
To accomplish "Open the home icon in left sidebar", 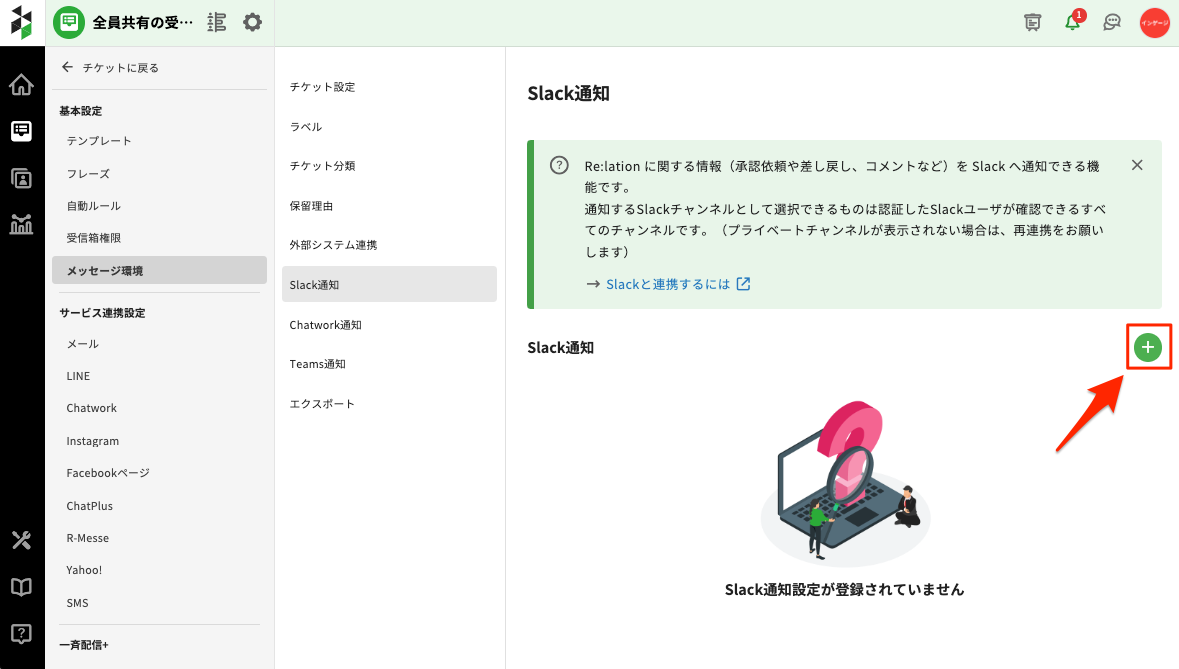I will 21,85.
